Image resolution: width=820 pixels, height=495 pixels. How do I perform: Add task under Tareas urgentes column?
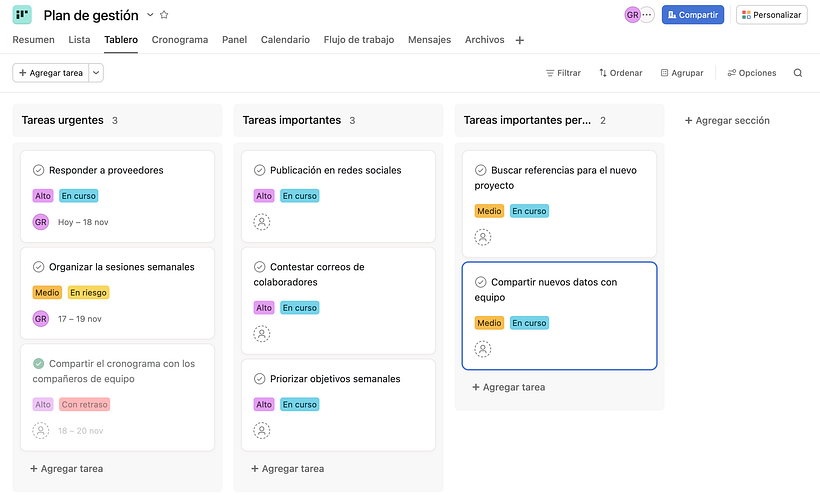66,469
